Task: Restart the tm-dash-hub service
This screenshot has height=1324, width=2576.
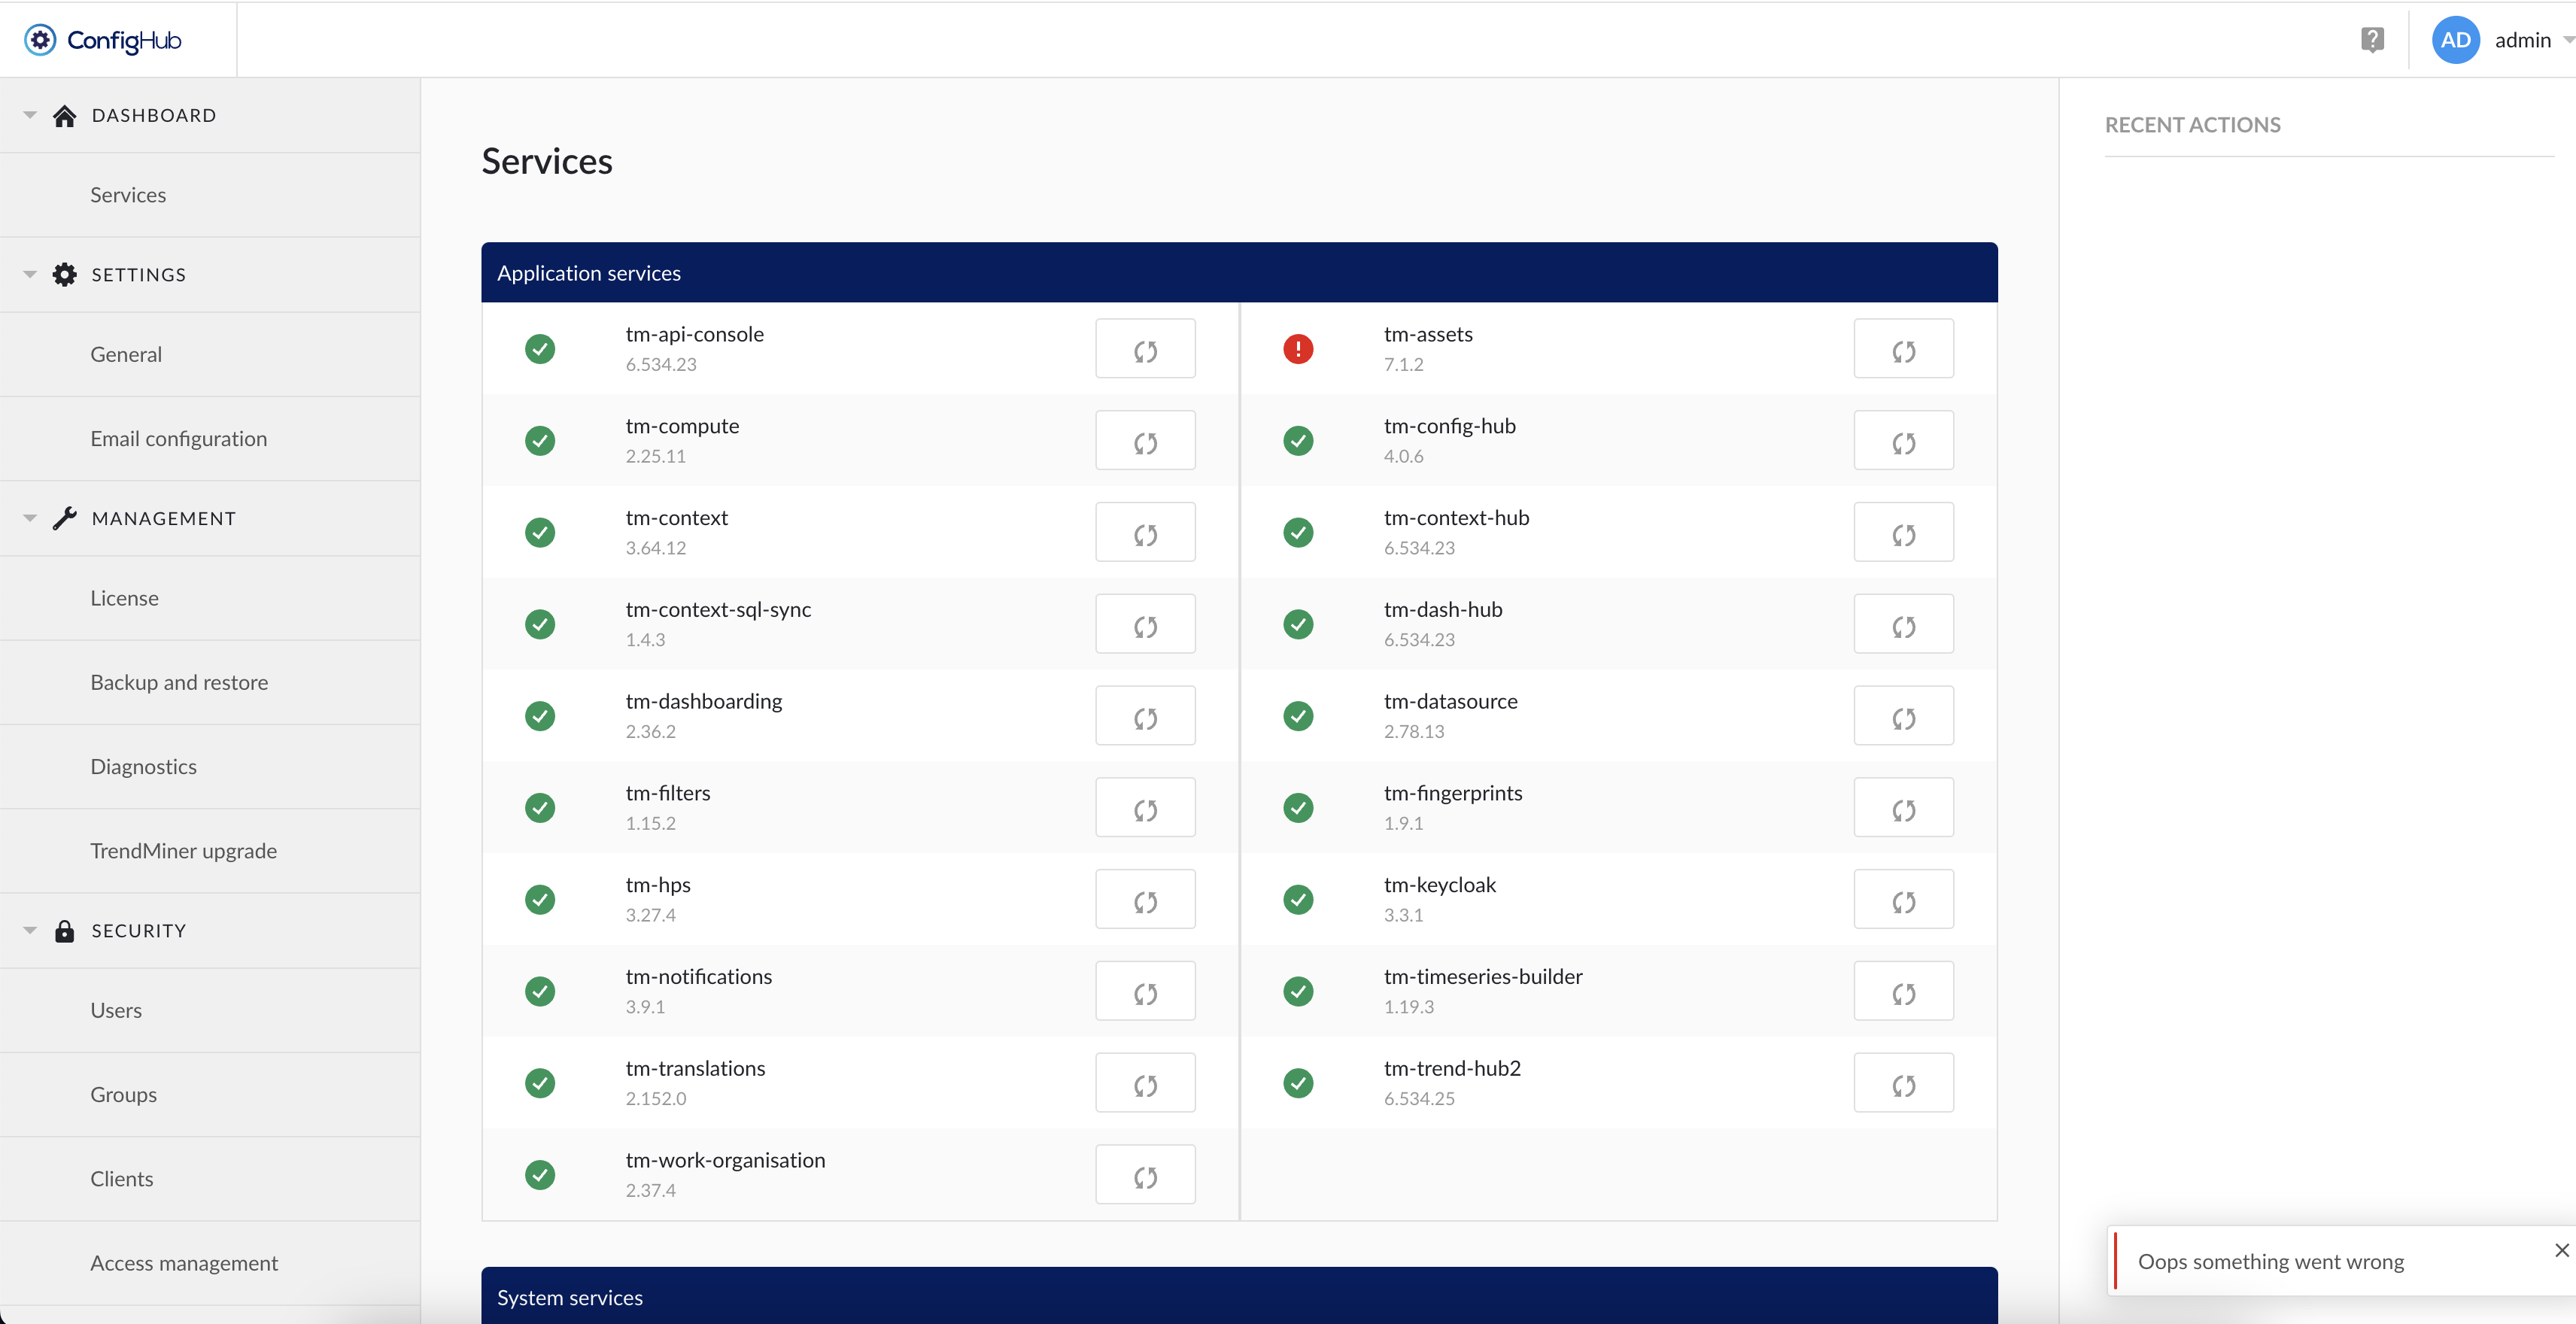Action: [1903, 625]
